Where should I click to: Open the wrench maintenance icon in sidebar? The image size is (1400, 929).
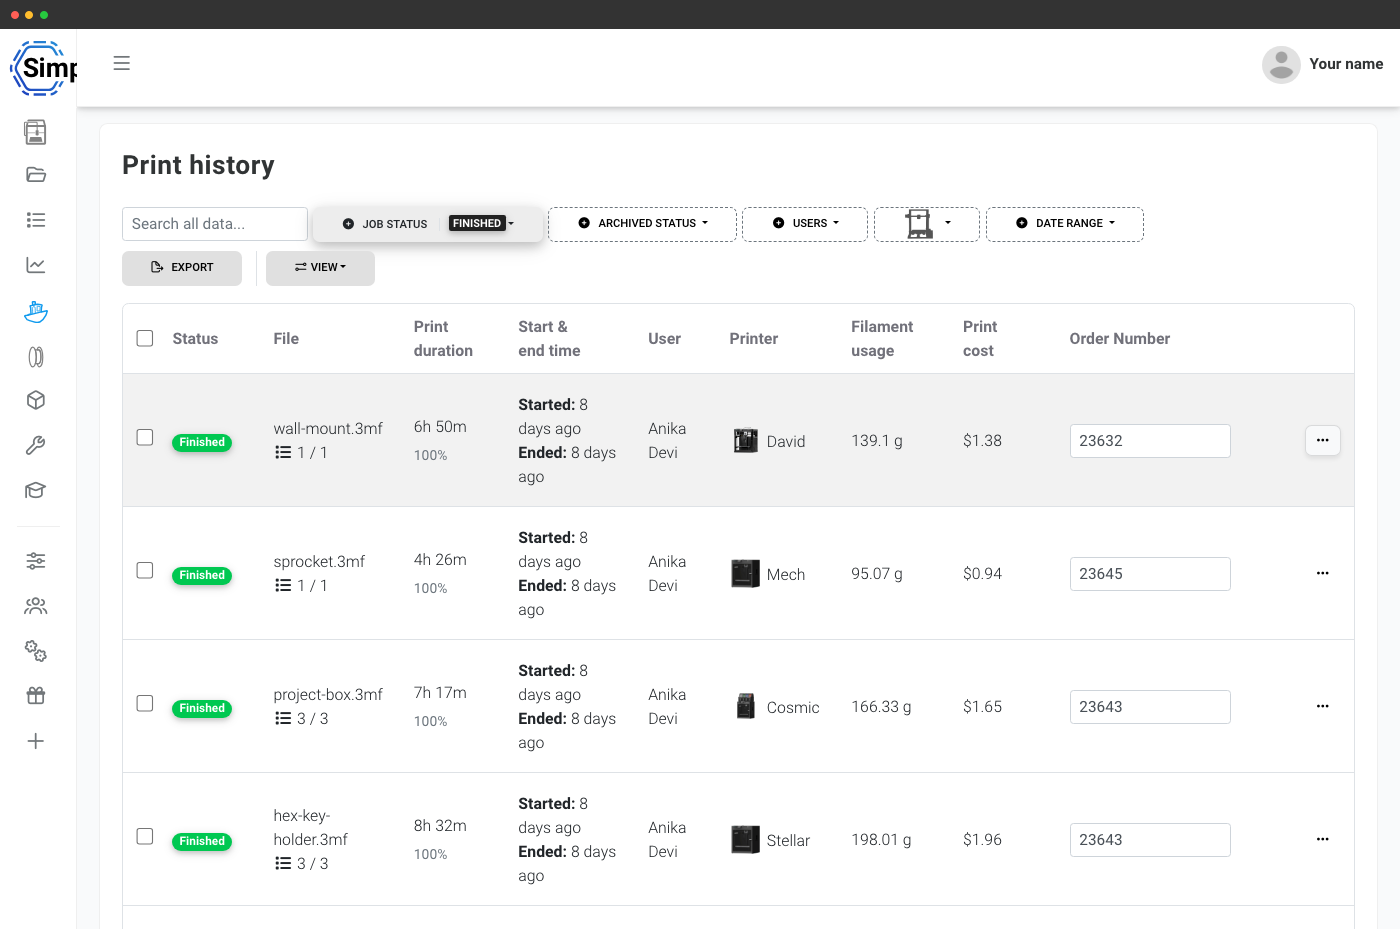(36, 445)
